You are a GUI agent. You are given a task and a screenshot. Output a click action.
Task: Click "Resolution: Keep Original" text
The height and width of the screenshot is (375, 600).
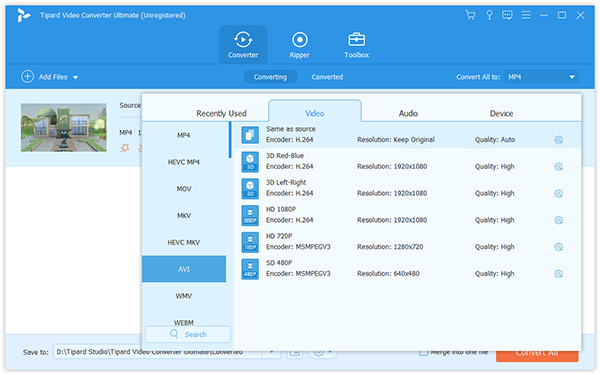pos(396,140)
